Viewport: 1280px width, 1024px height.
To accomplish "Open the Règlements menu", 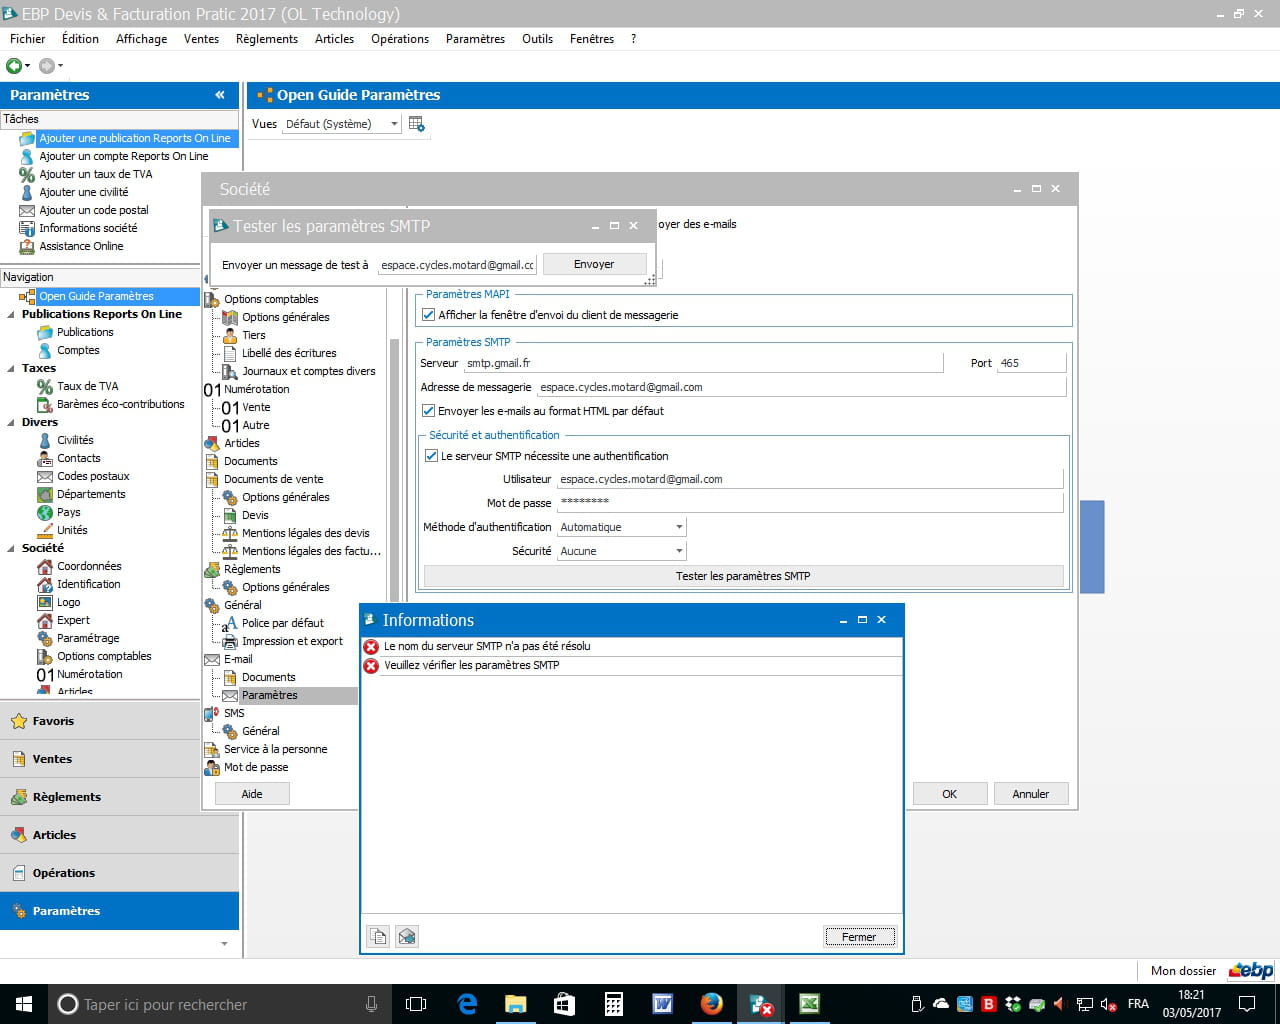I will point(267,39).
